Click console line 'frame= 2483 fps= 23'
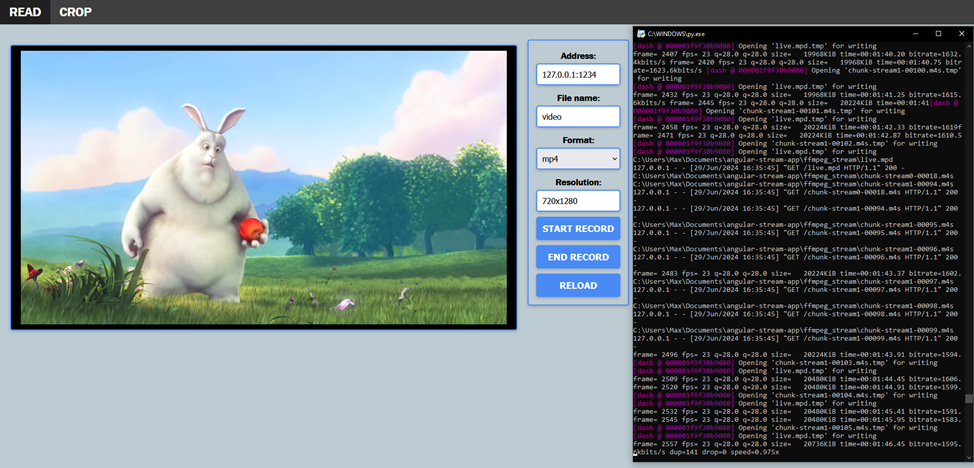 [798, 273]
